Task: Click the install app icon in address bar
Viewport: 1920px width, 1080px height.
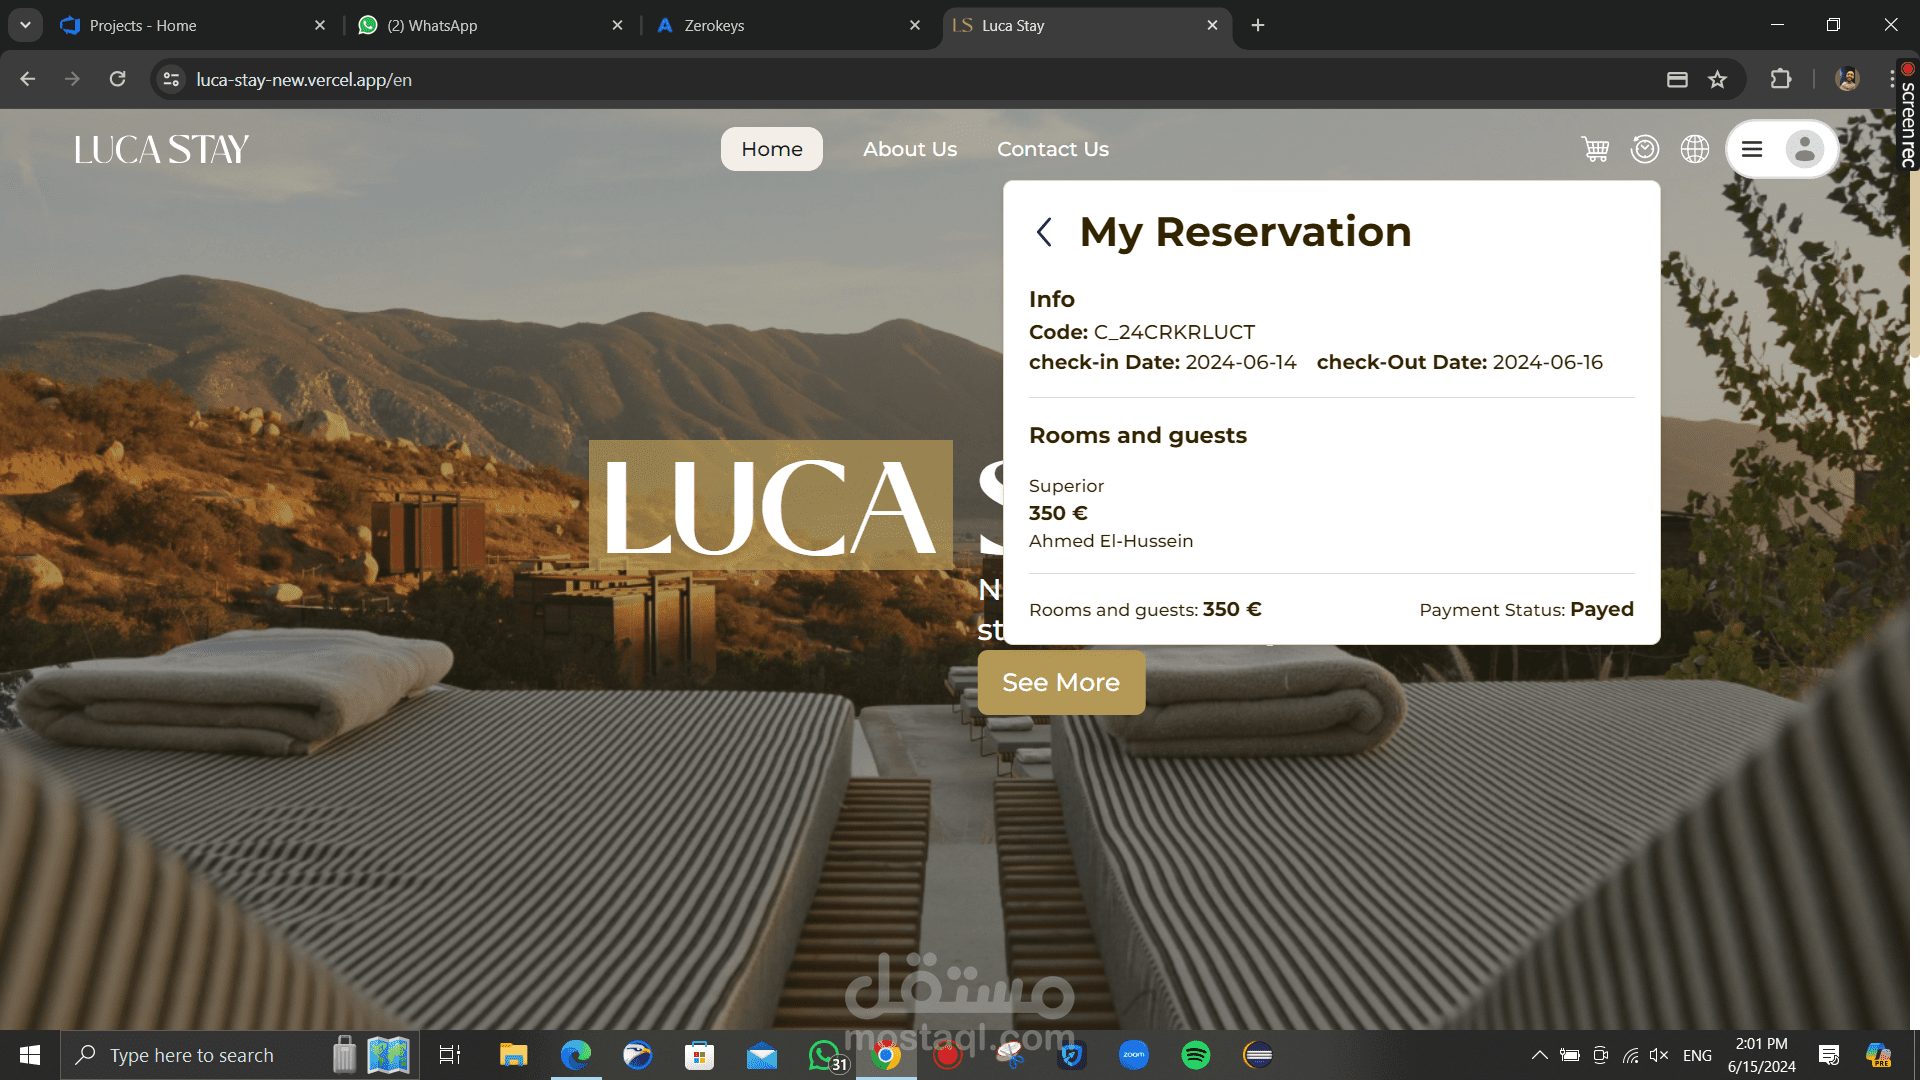Action: (1677, 80)
